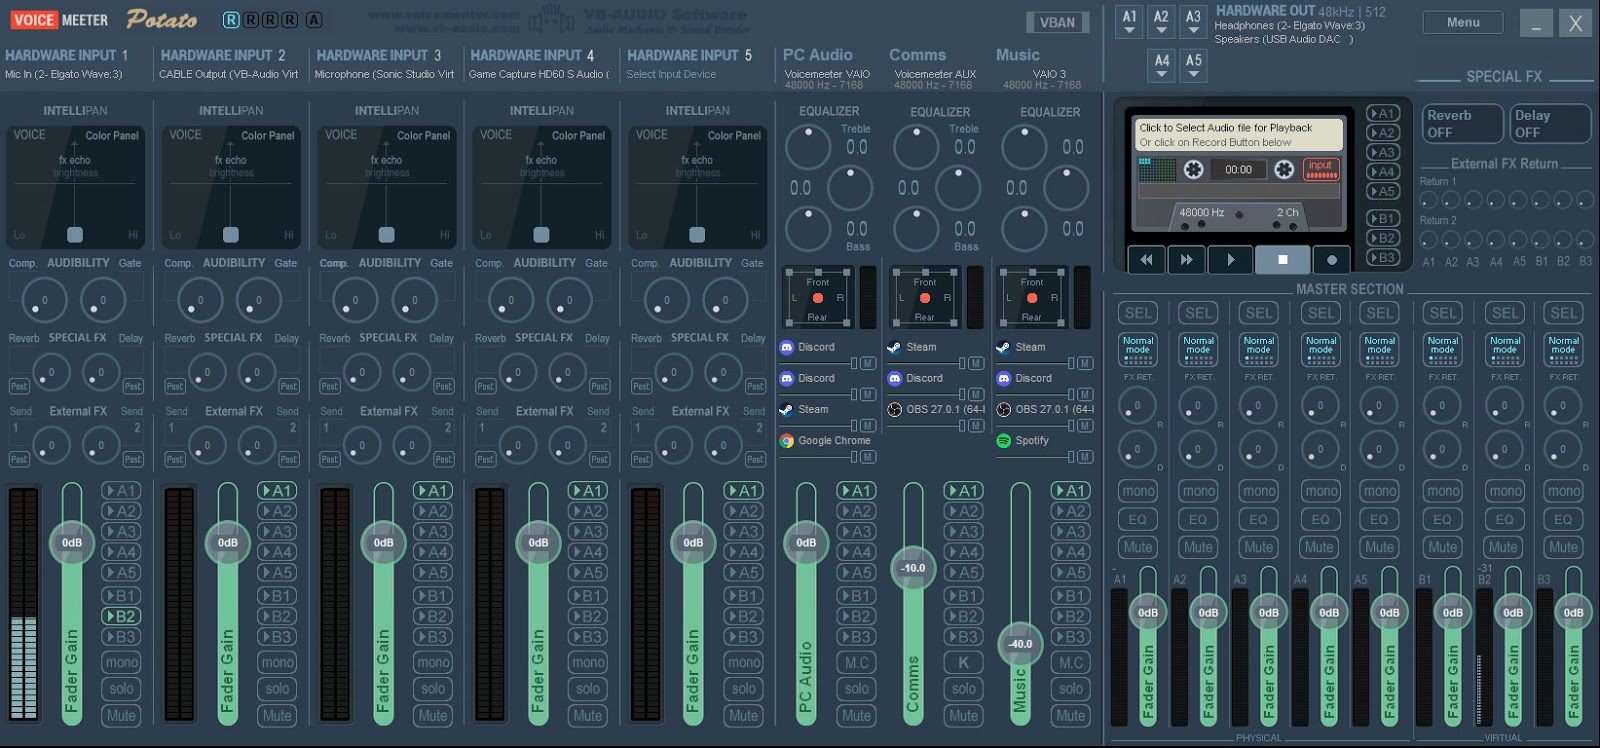Mute Hardware Input 4 strip

pyautogui.click(x=588, y=715)
